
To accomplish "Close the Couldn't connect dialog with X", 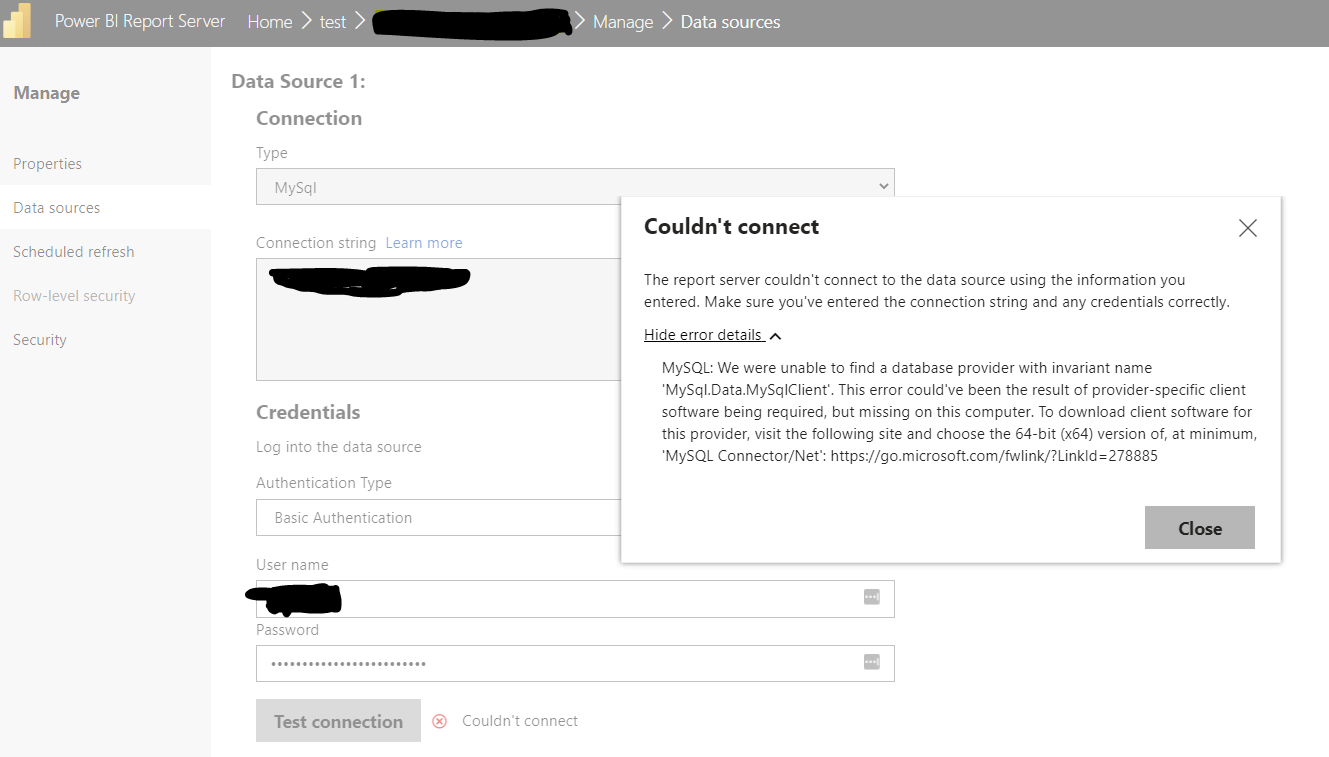I will tap(1247, 228).
